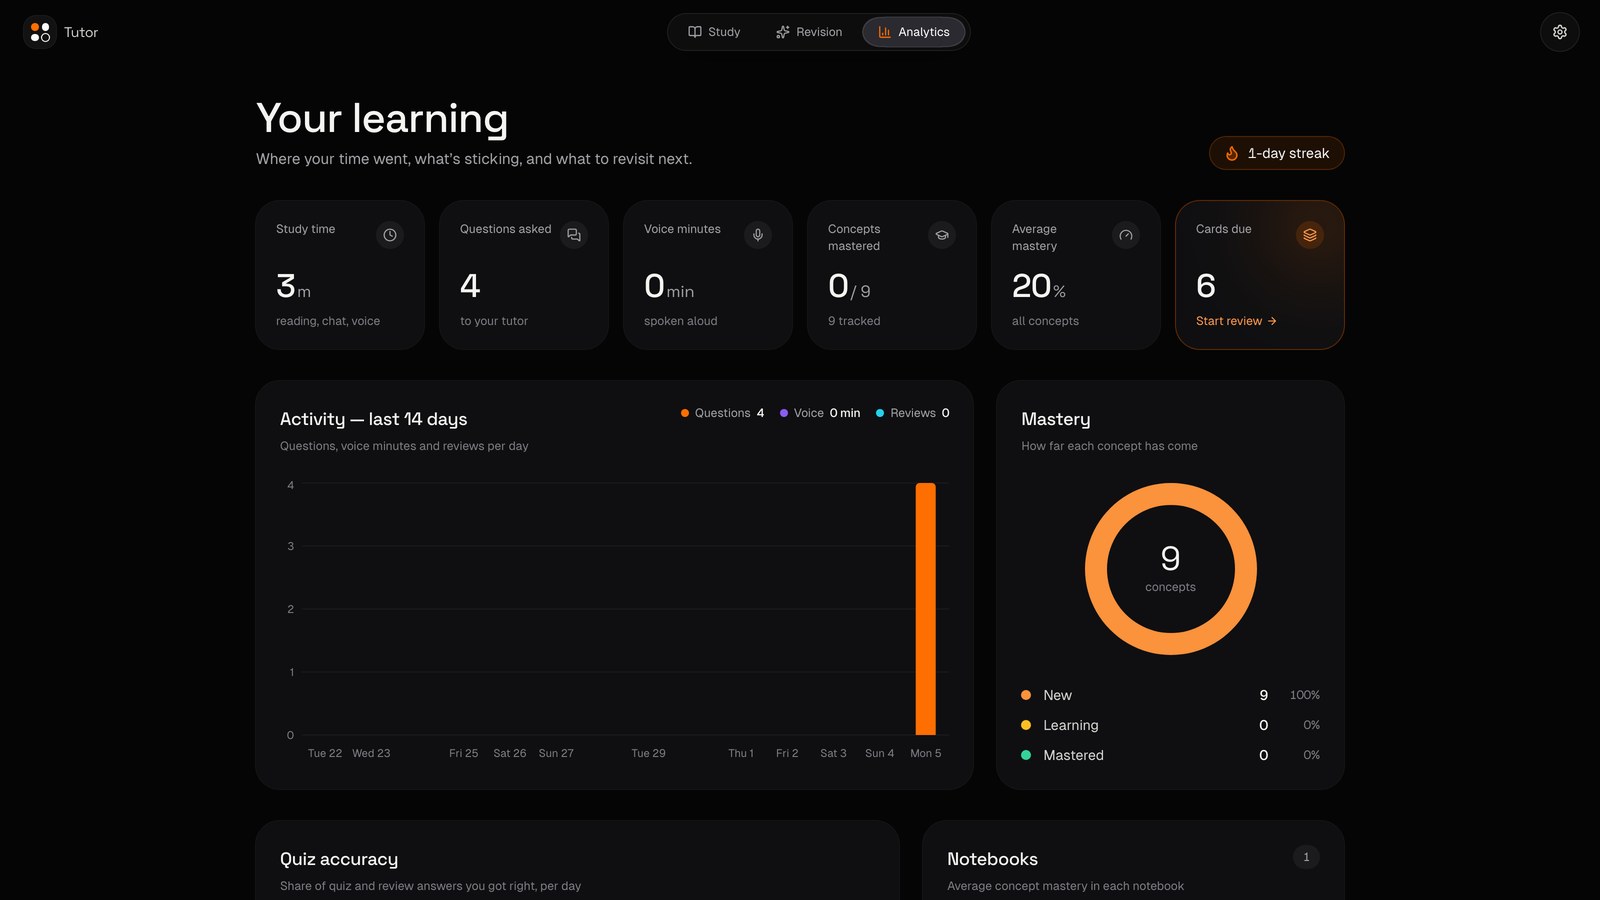Click the 'reading, chat, voice' caption
This screenshot has width=1600, height=900.
point(328,321)
